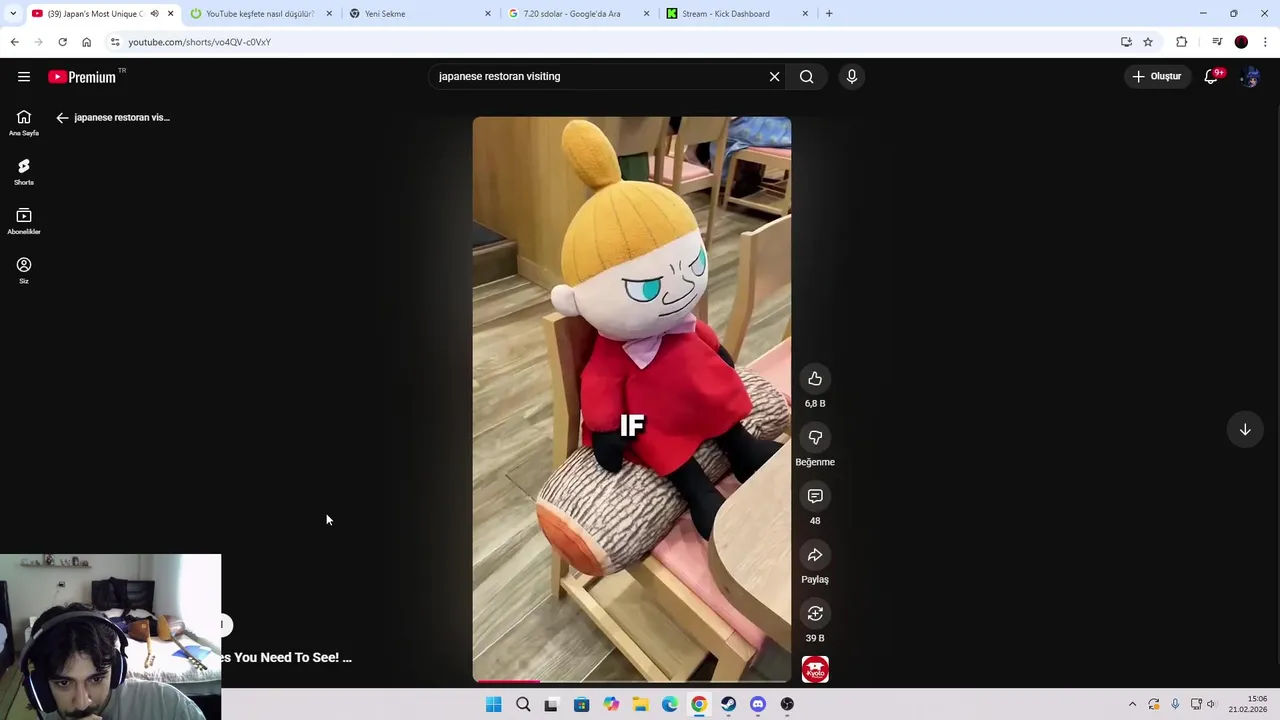The height and width of the screenshot is (720, 1280).
Task: View site information icon in address bar
Action: pyautogui.click(x=115, y=42)
